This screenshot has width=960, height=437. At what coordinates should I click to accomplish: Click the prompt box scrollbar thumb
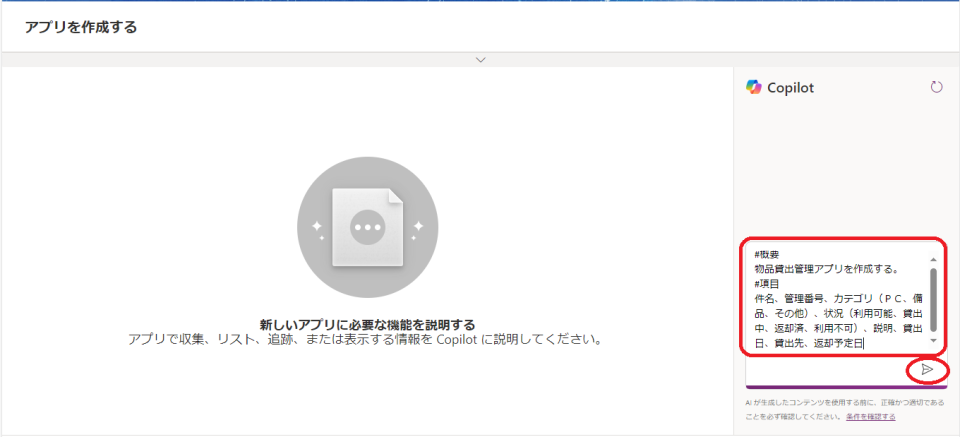[933, 300]
